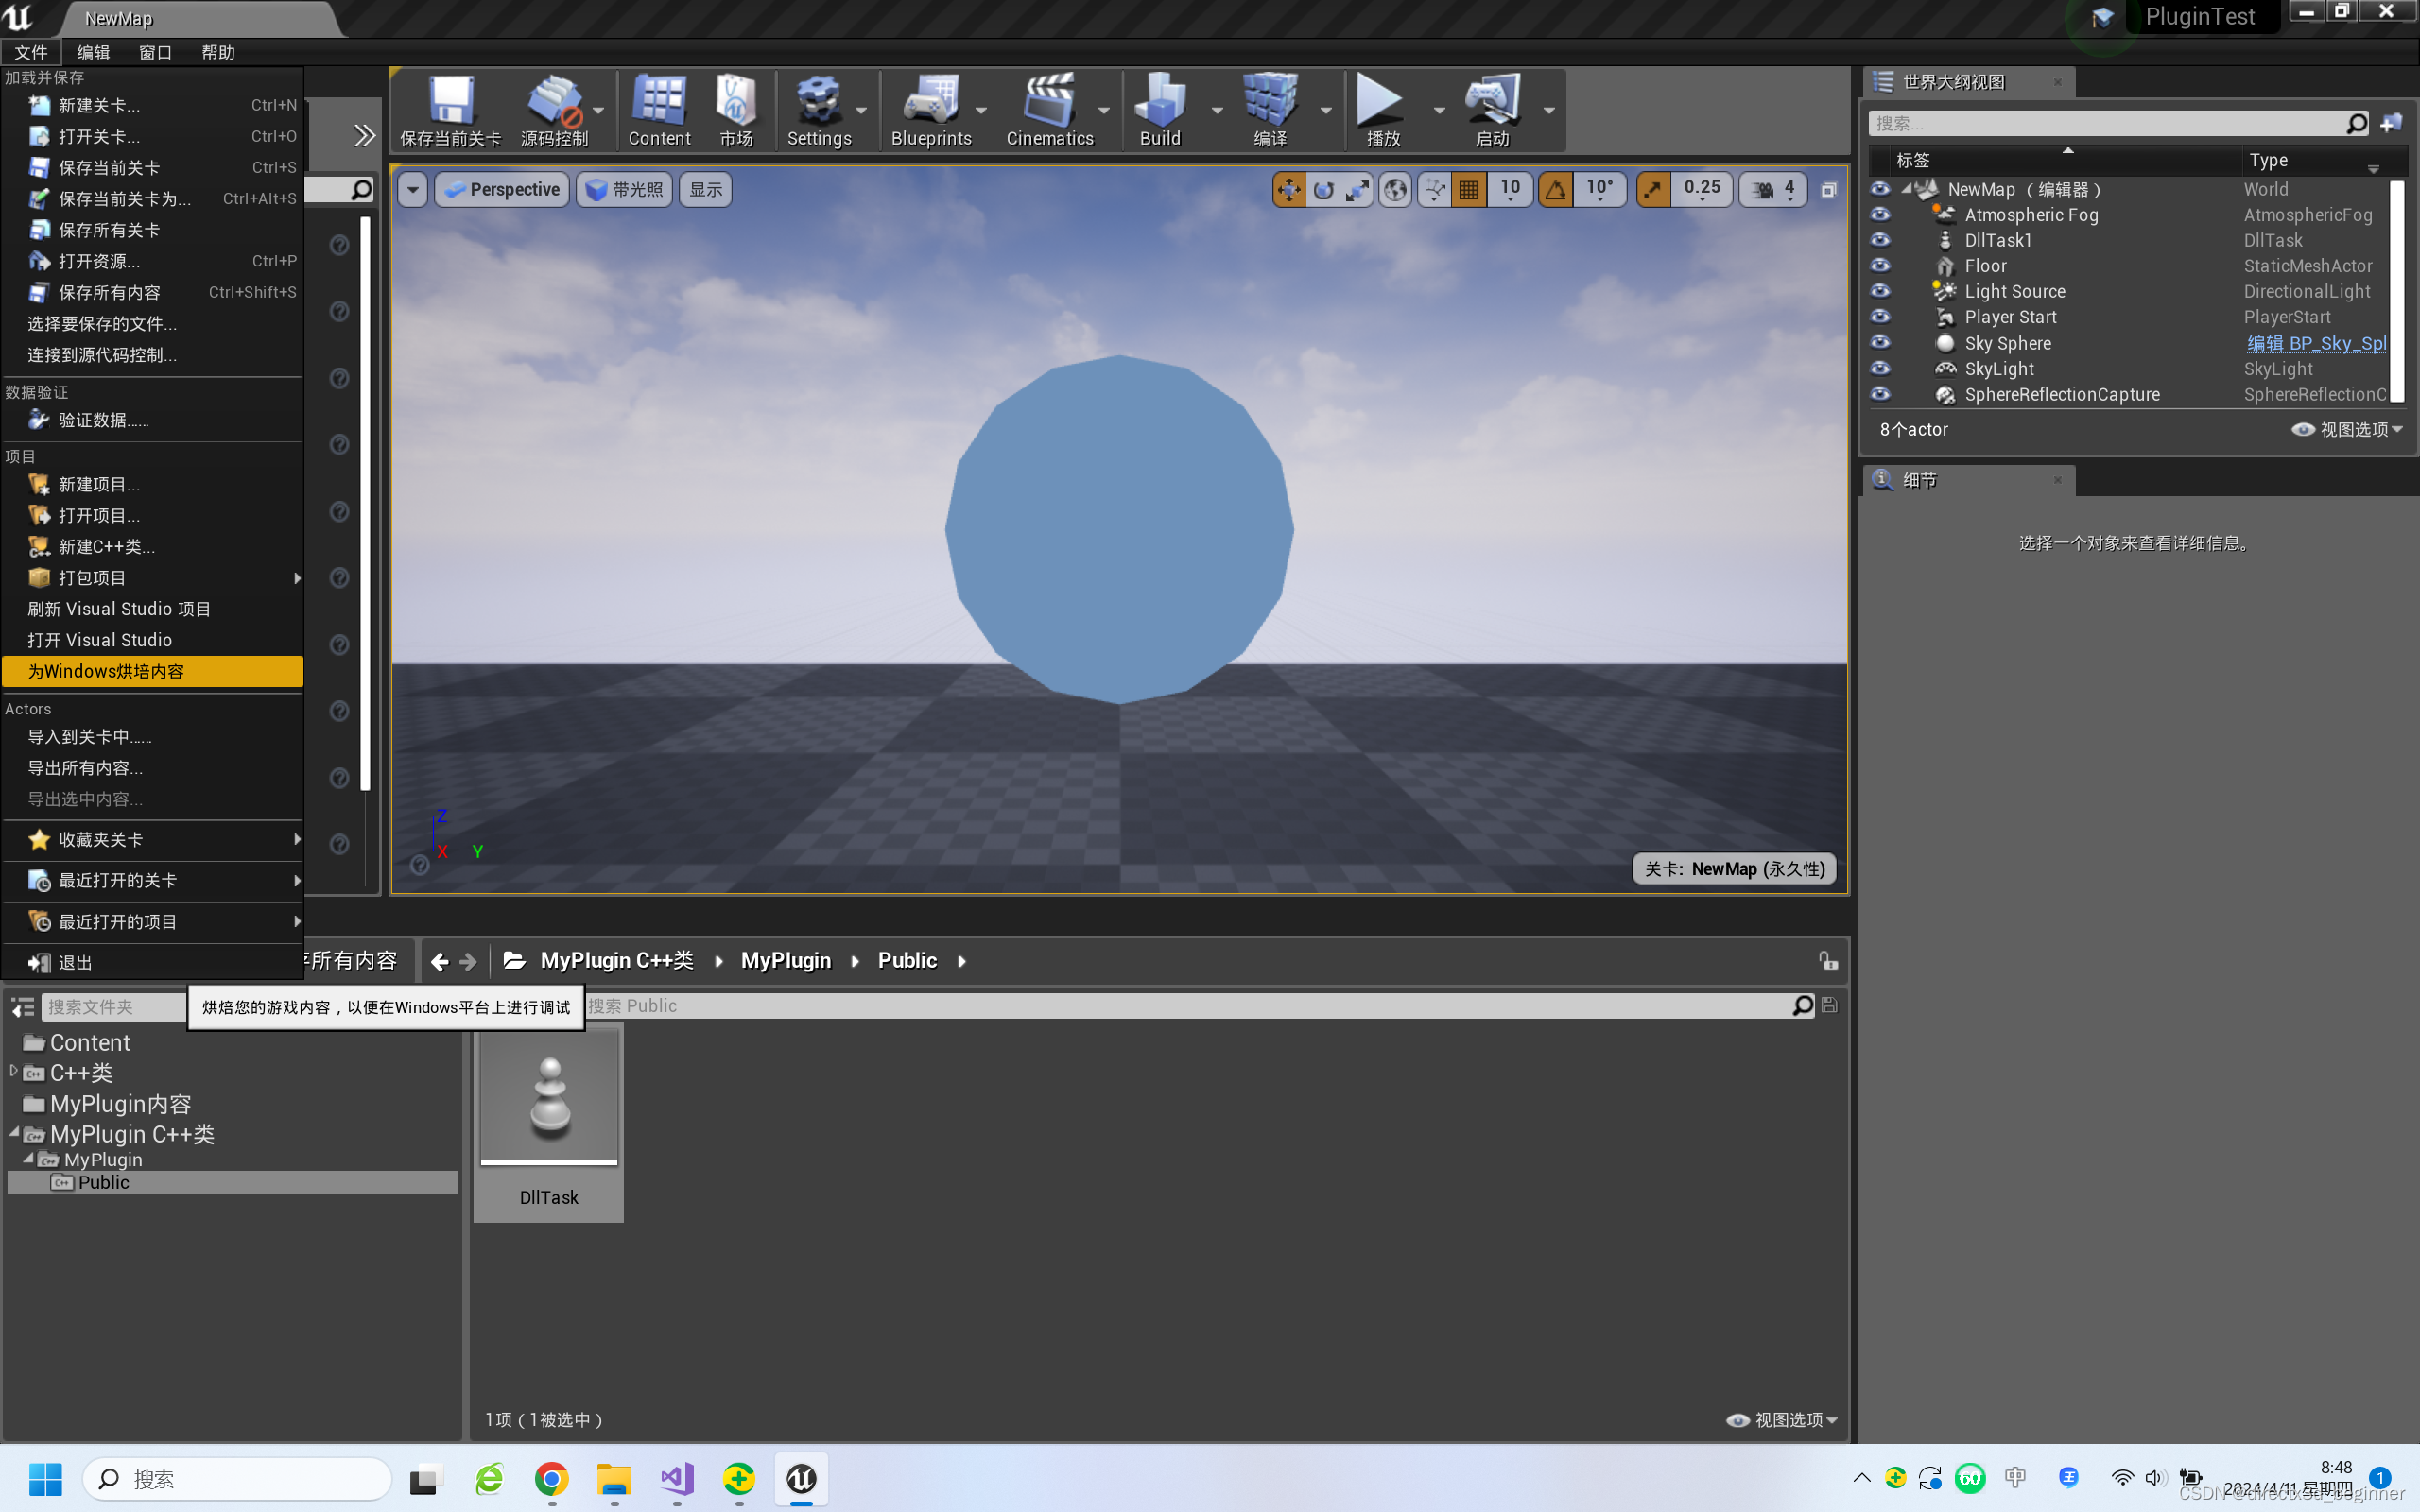Click the Build icon in toolbar
Viewport: 2420px width, 1512px height.
tap(1159, 108)
